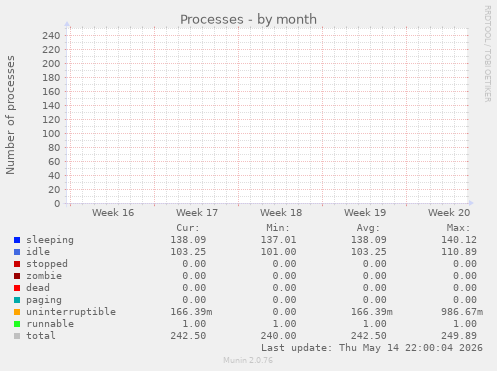
Task: Click the 'Week 18' axis label
Action: pyautogui.click(x=281, y=213)
